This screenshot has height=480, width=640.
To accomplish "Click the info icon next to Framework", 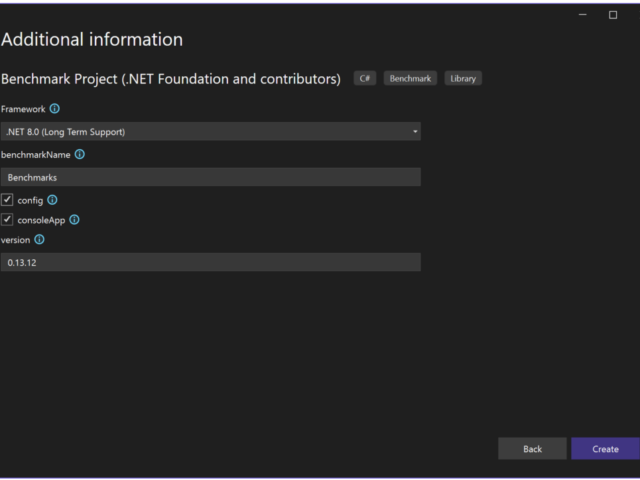I will (x=55, y=109).
